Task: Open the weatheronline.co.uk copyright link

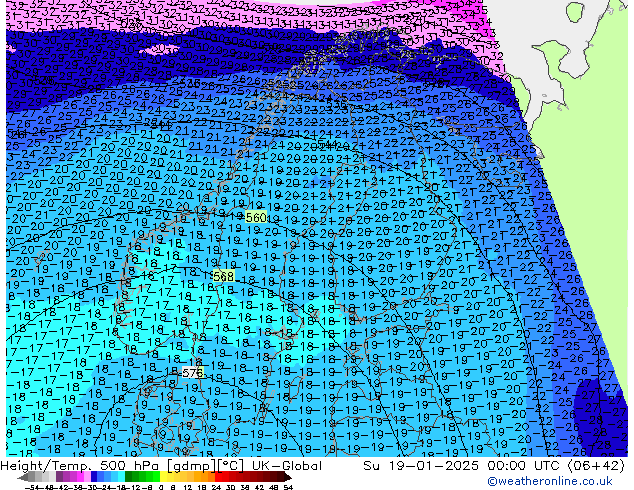Action: [550, 481]
